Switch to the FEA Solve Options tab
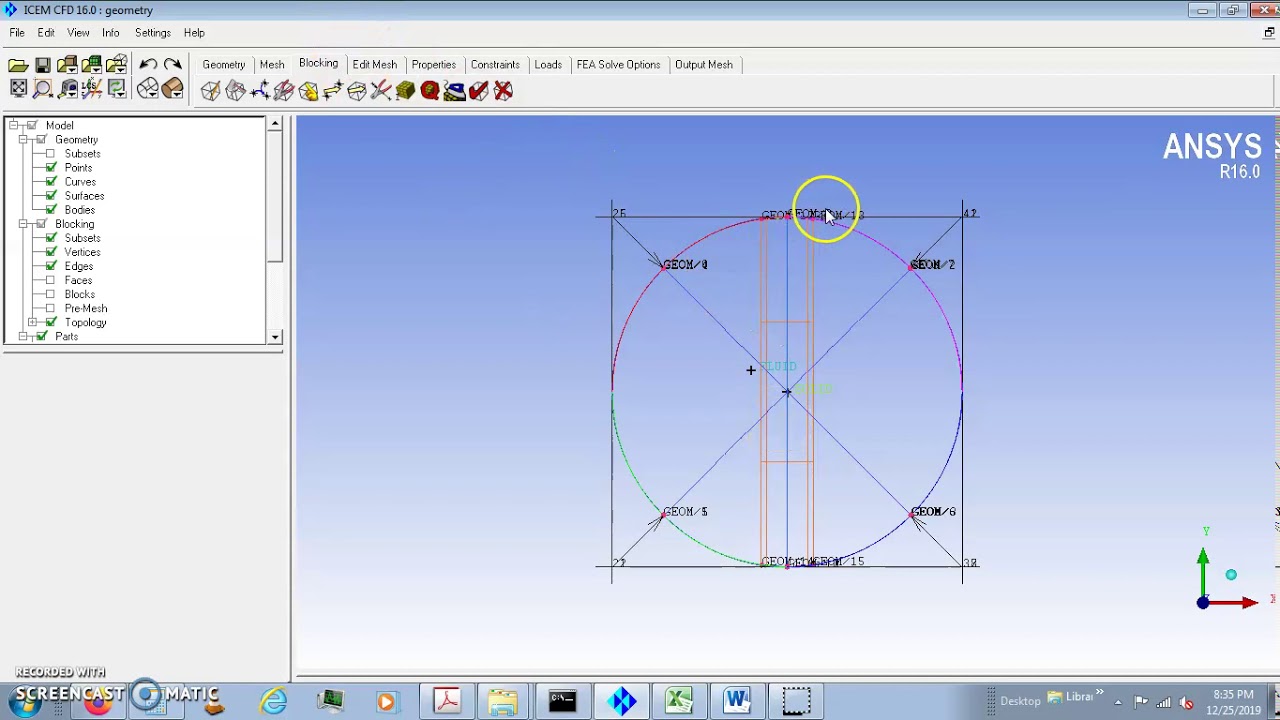This screenshot has height=720, width=1280. [x=618, y=64]
